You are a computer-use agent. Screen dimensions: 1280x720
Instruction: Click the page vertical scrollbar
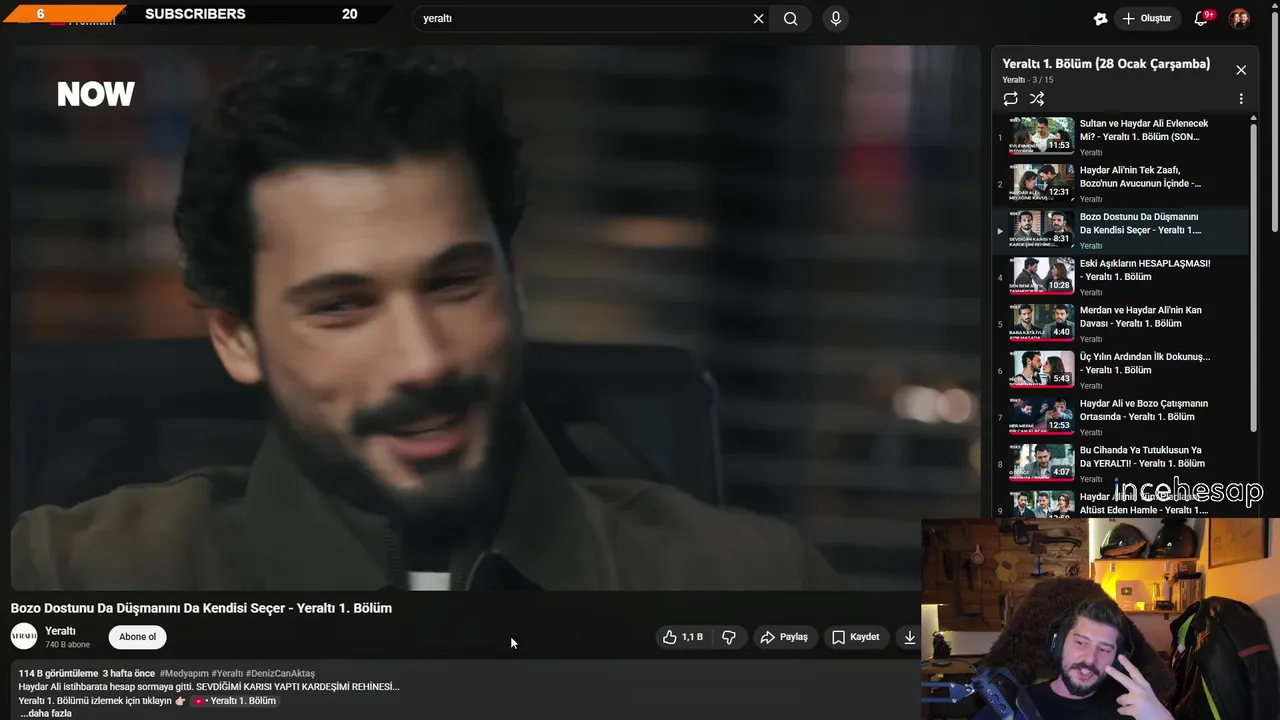point(1275,120)
